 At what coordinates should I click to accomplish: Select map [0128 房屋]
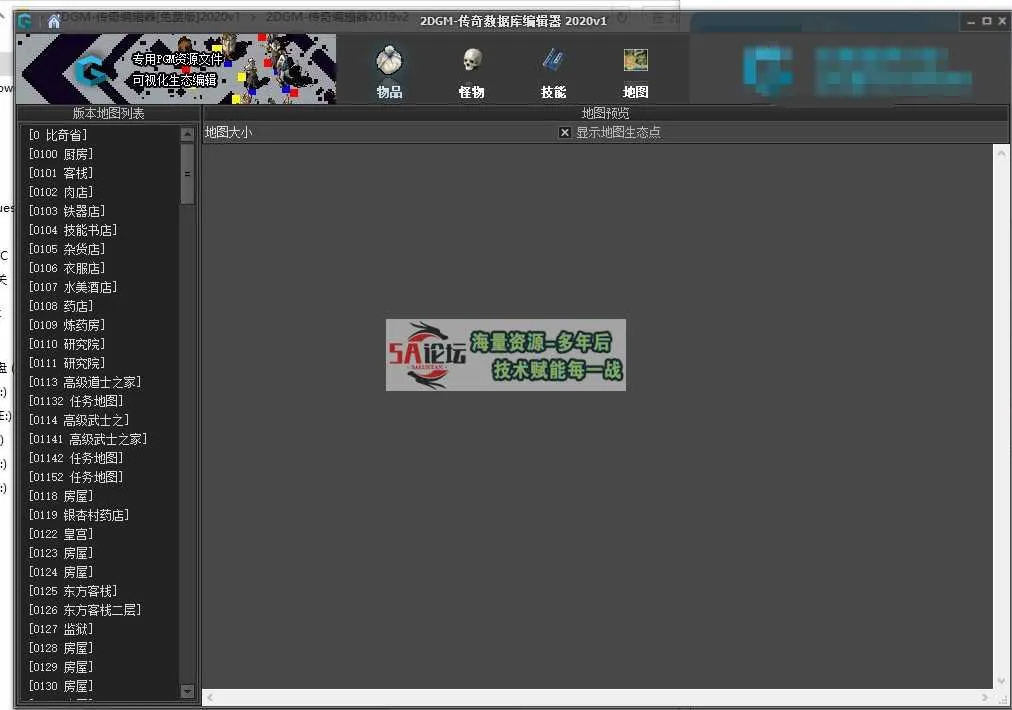61,648
